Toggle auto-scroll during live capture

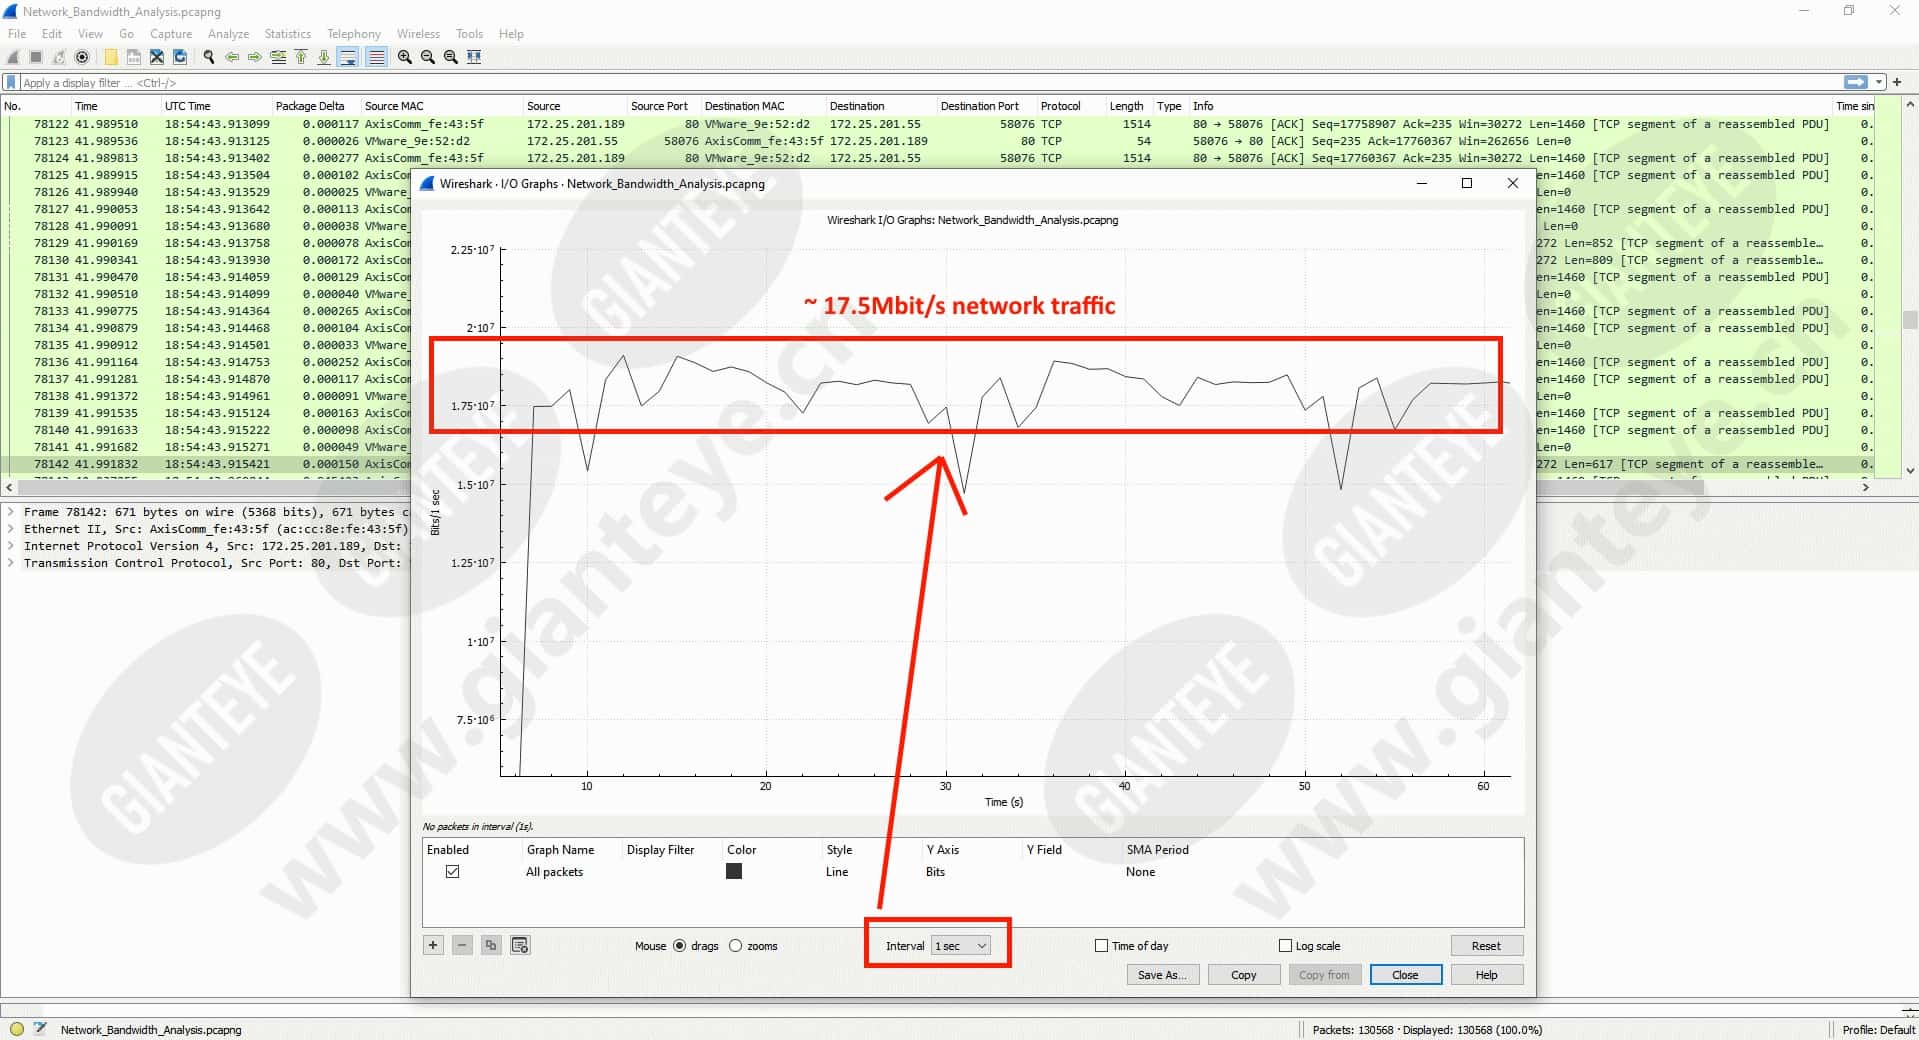[x=348, y=57]
